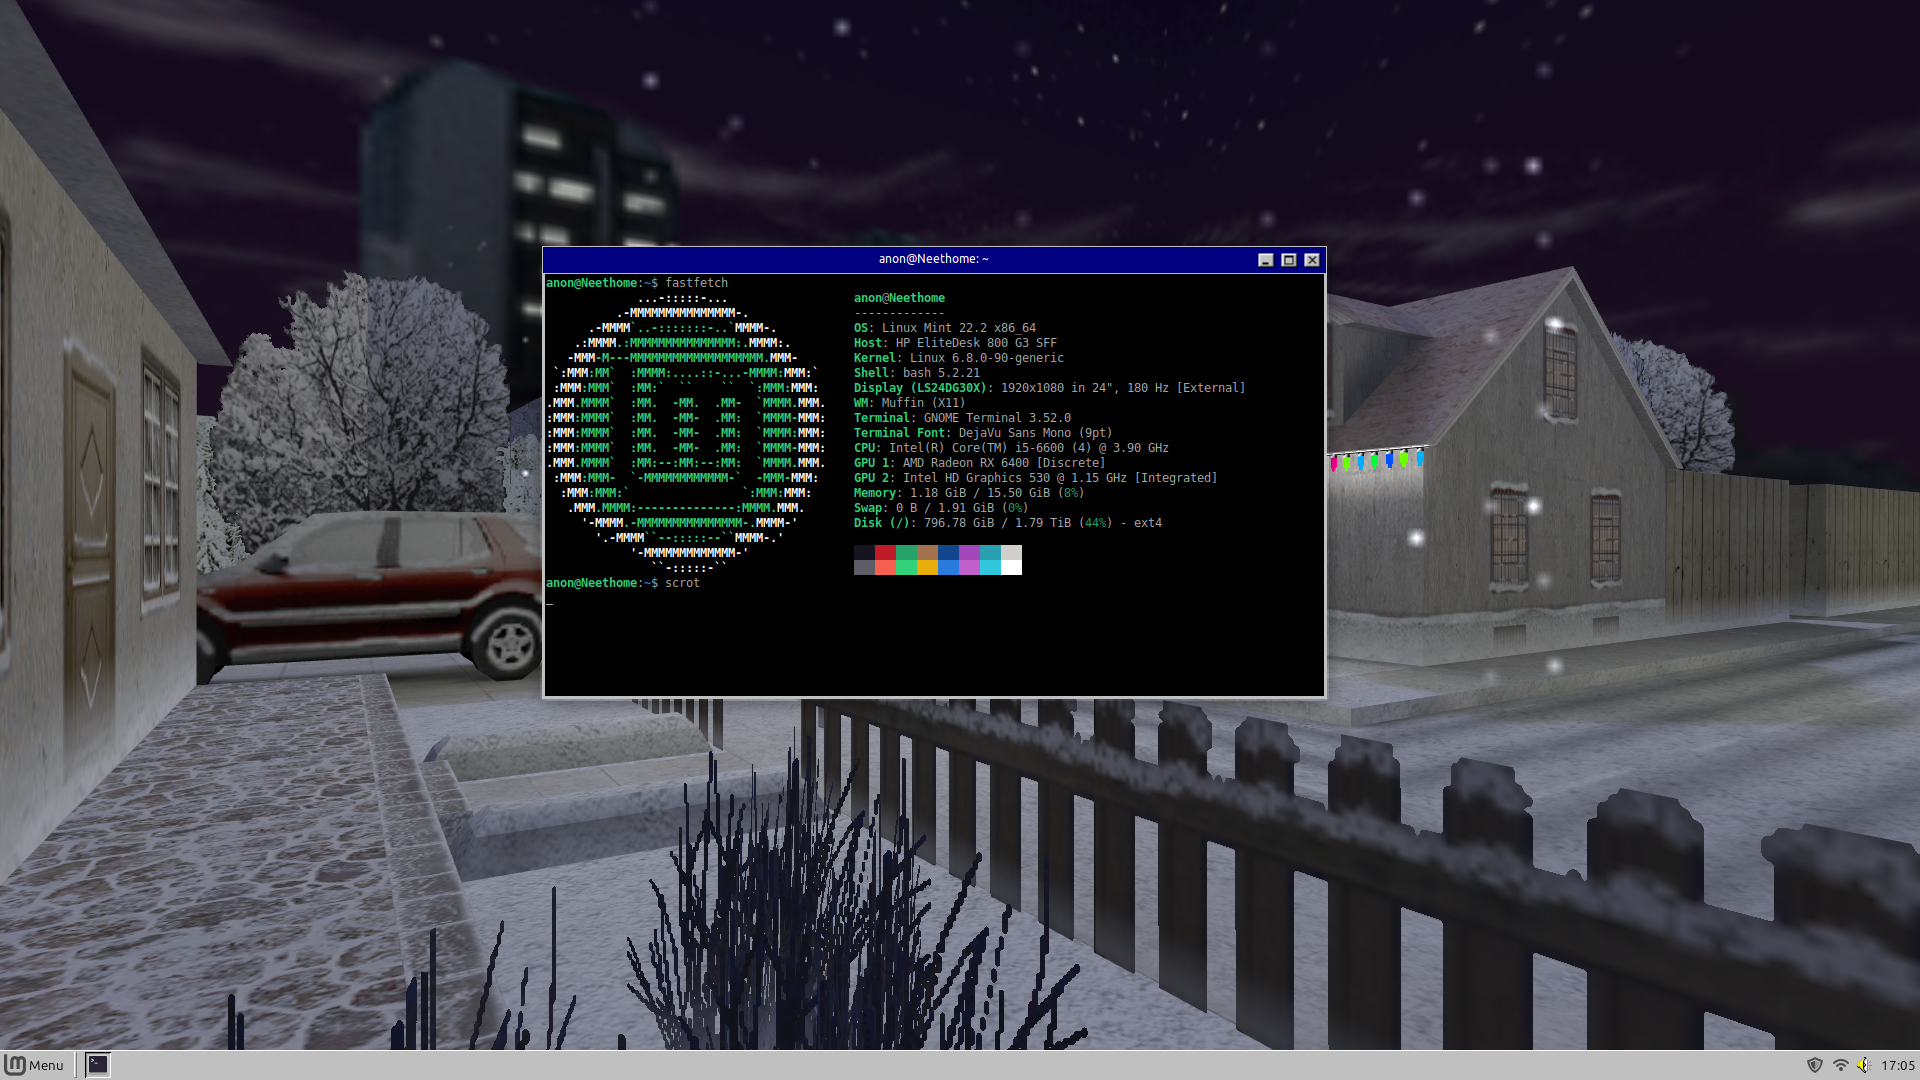
Task: Open the Wi-Fi network tray icon
Action: (x=1840, y=1065)
